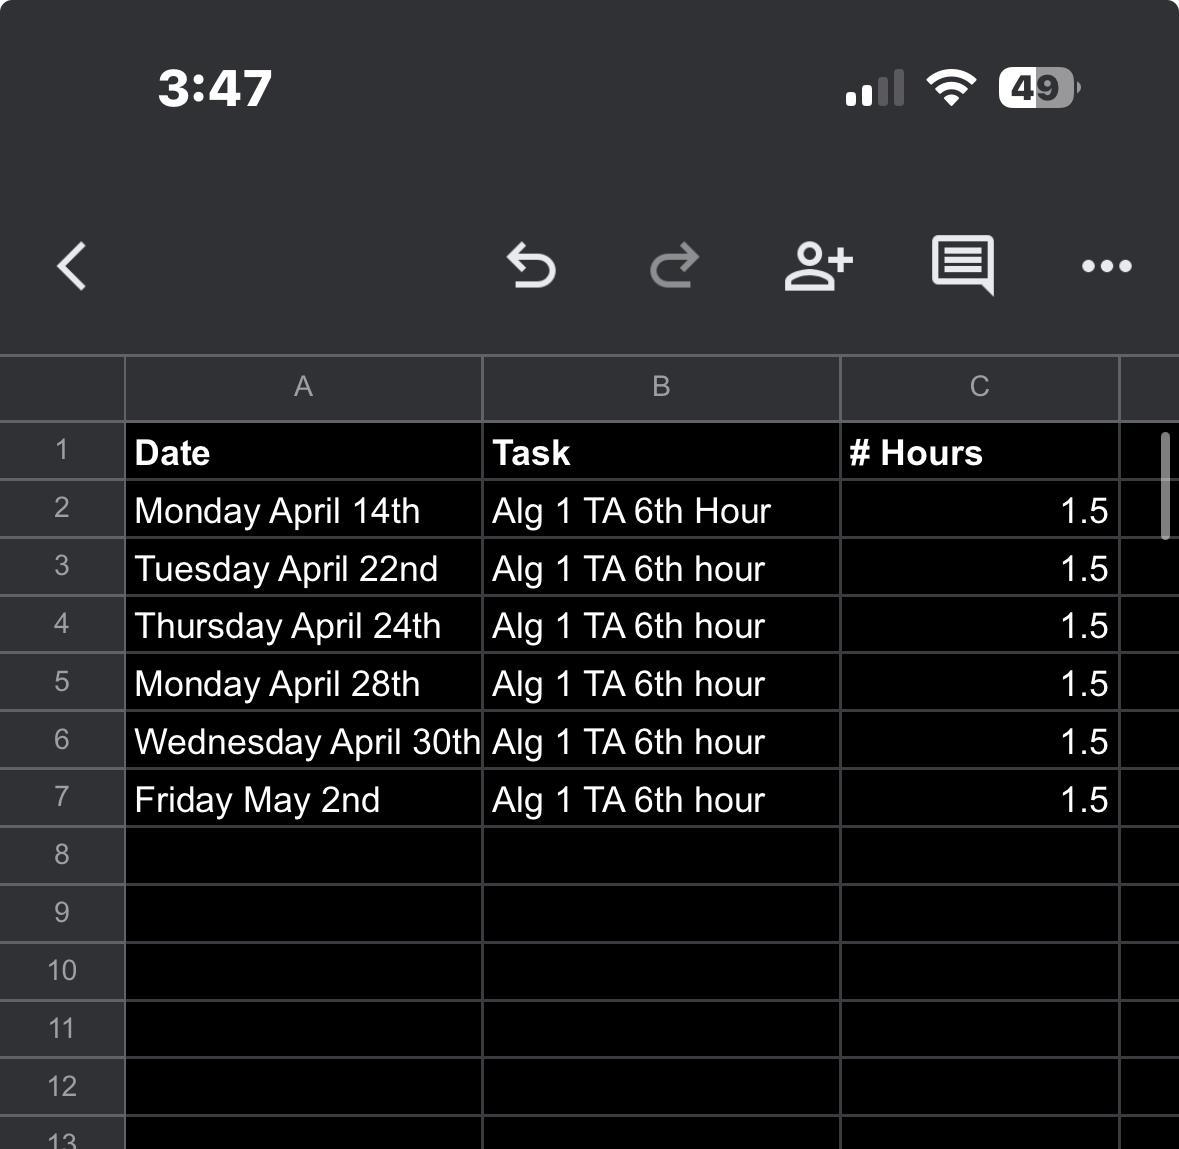Screen dimensions: 1179x1149
Task: Select row 1 header
Action: tap(62, 450)
